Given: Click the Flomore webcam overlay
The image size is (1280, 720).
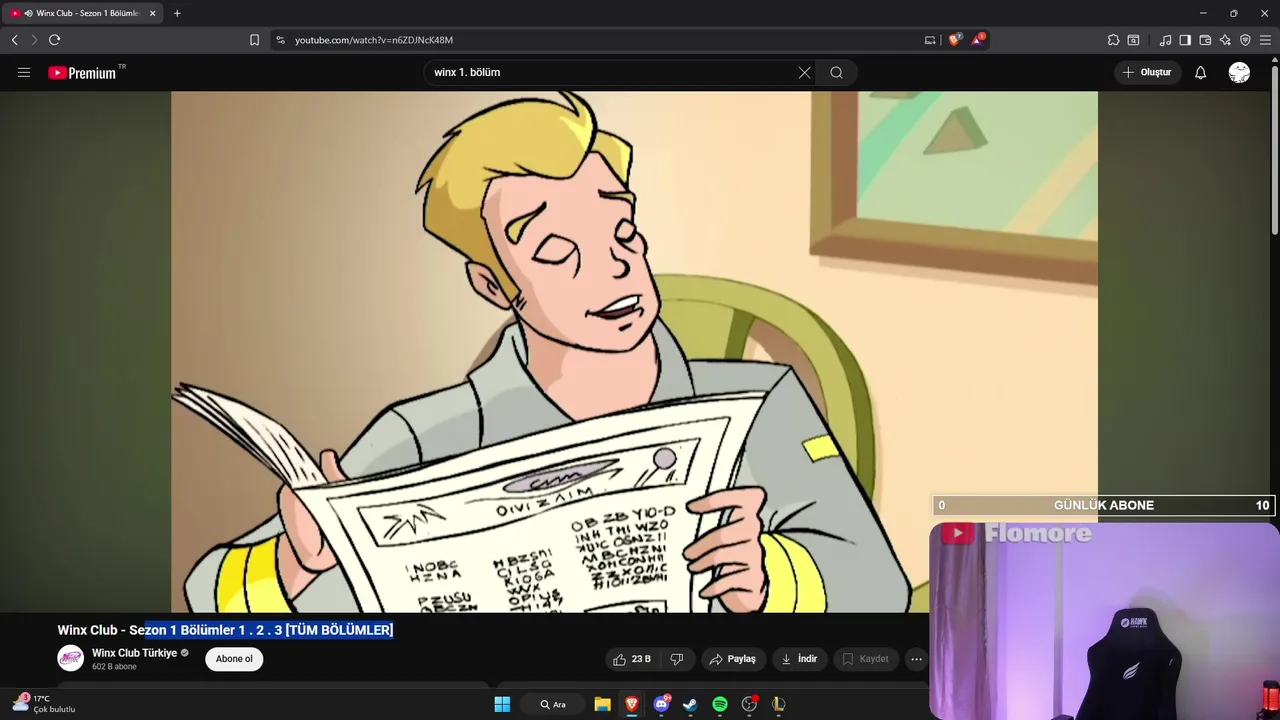Looking at the screenshot, I should 1104,620.
